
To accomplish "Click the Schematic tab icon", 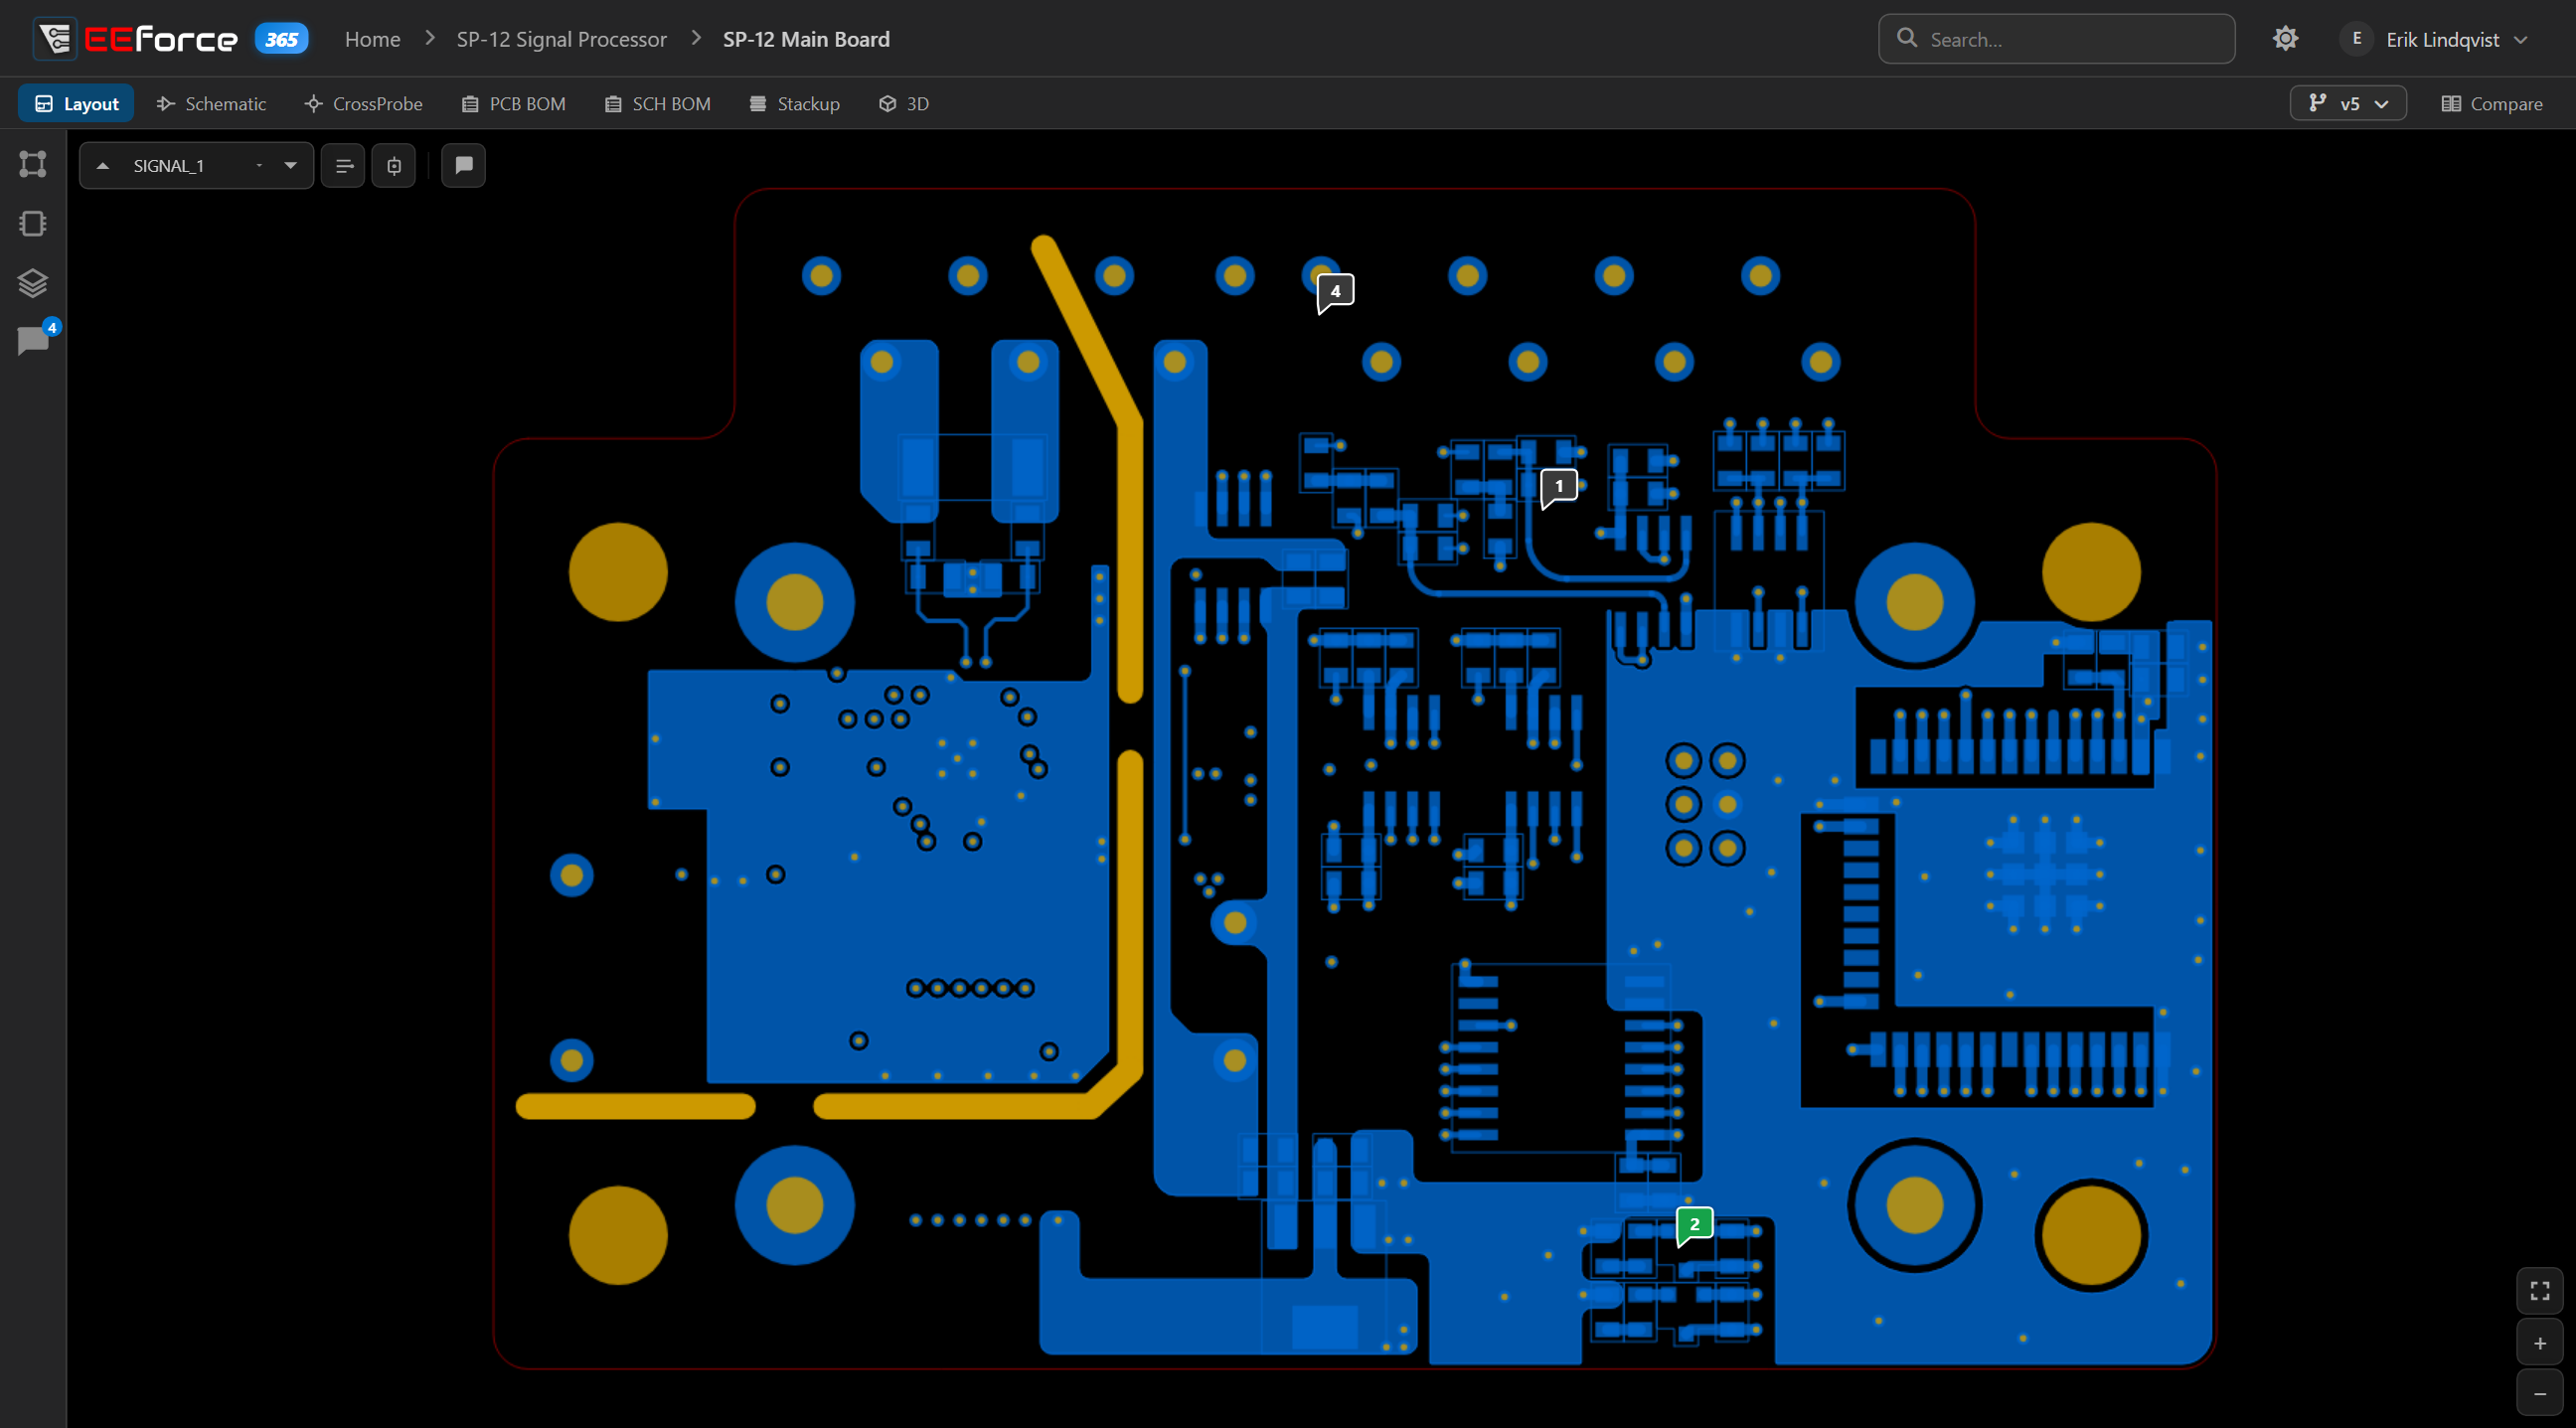I will (x=166, y=104).
